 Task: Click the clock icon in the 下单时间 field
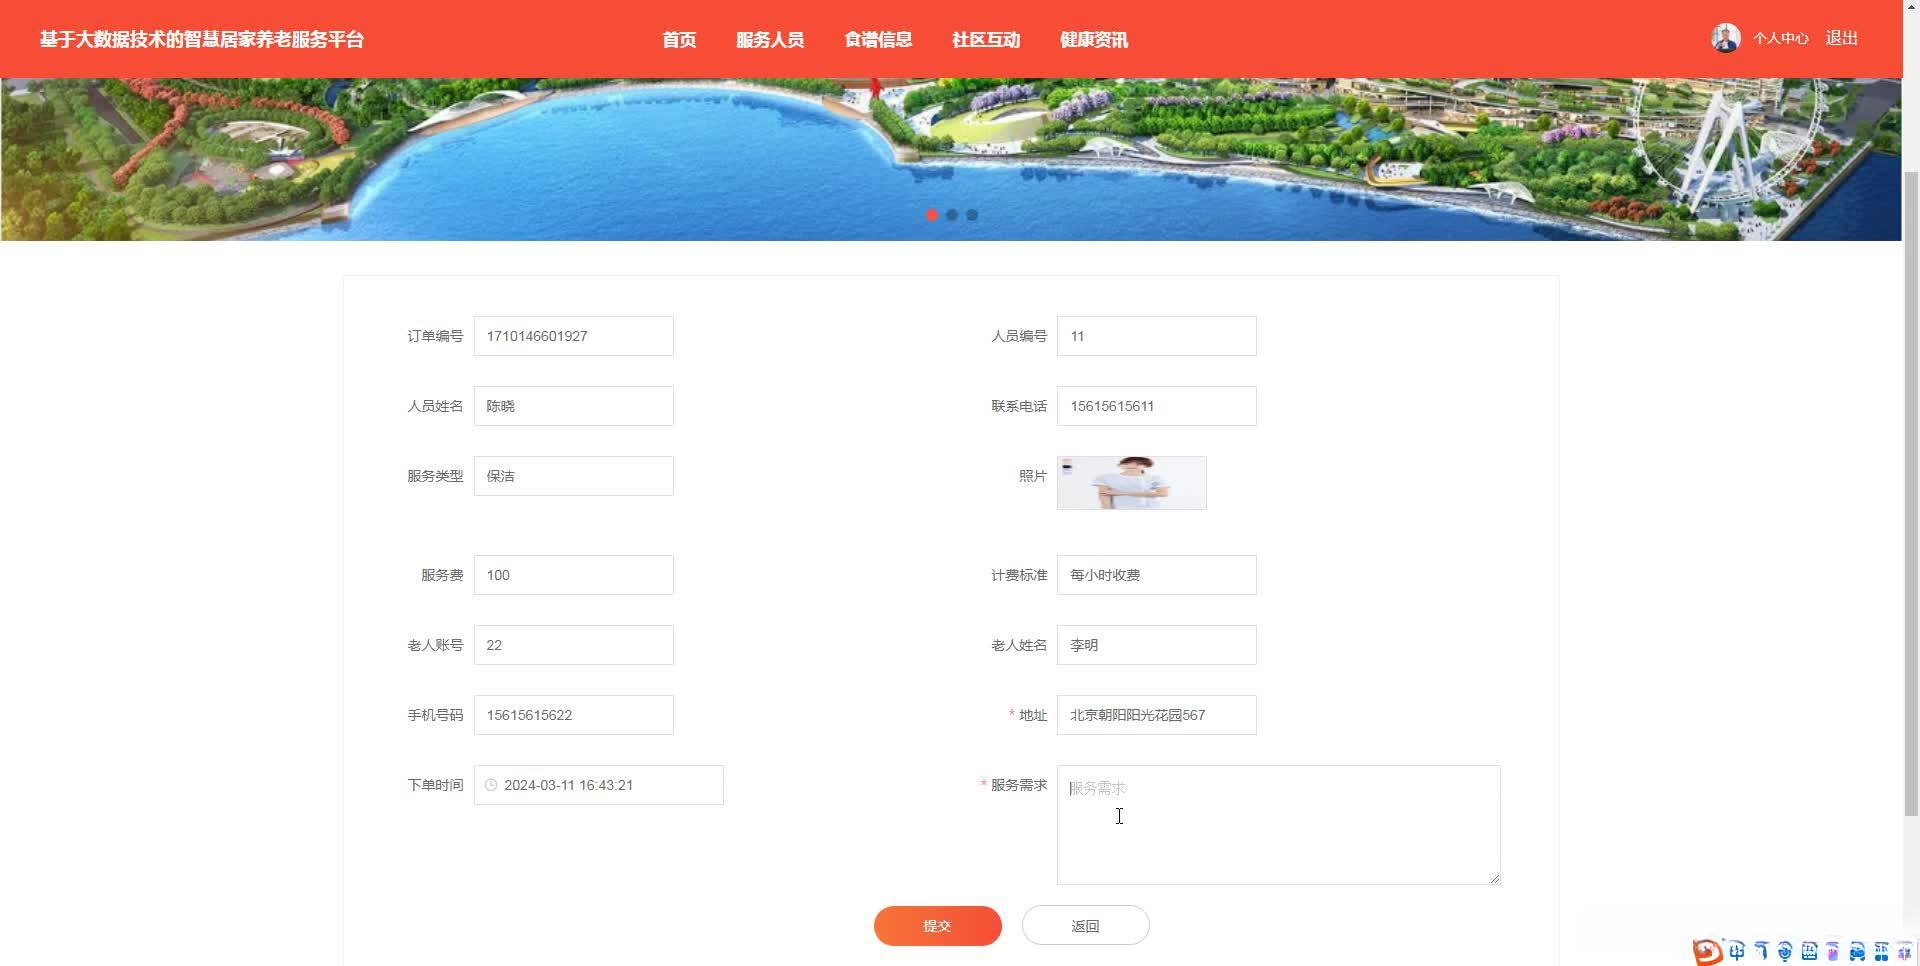pyautogui.click(x=490, y=785)
